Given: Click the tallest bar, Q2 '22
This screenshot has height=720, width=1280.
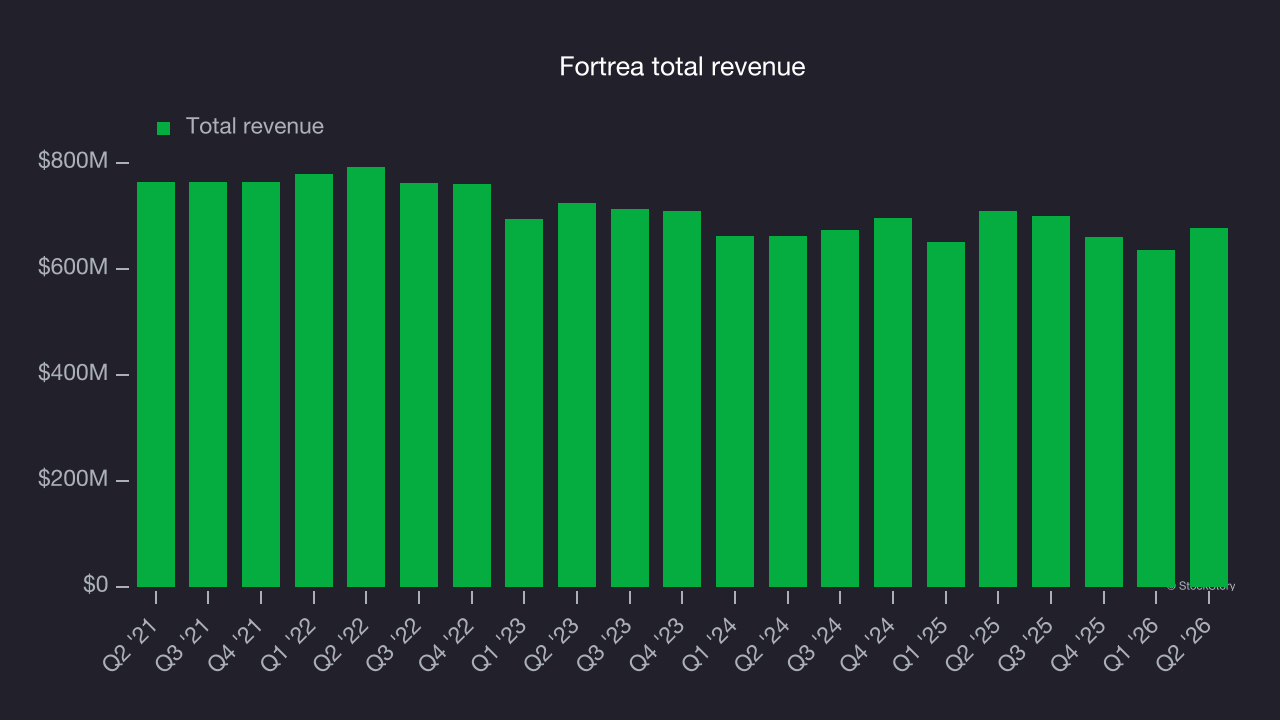Looking at the screenshot, I should [x=366, y=377].
